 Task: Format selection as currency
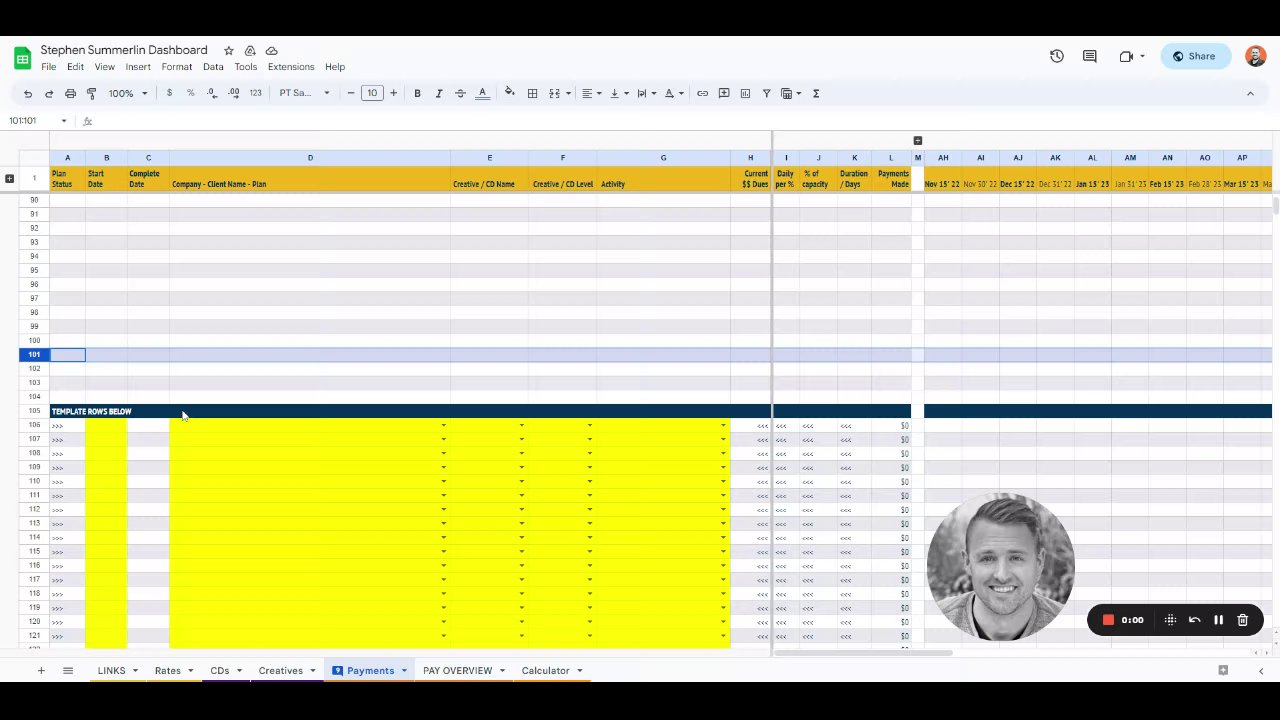click(169, 93)
